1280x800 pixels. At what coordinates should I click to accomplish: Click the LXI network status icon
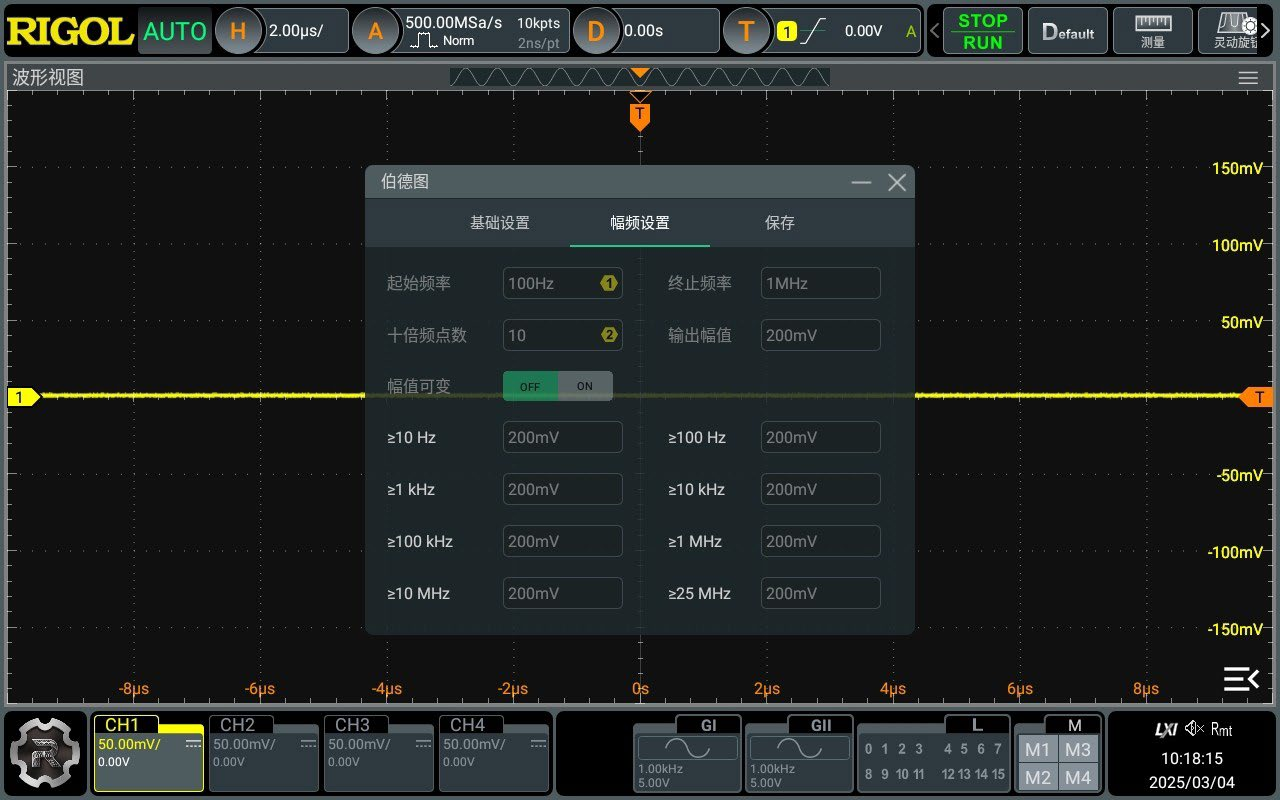pos(1166,730)
